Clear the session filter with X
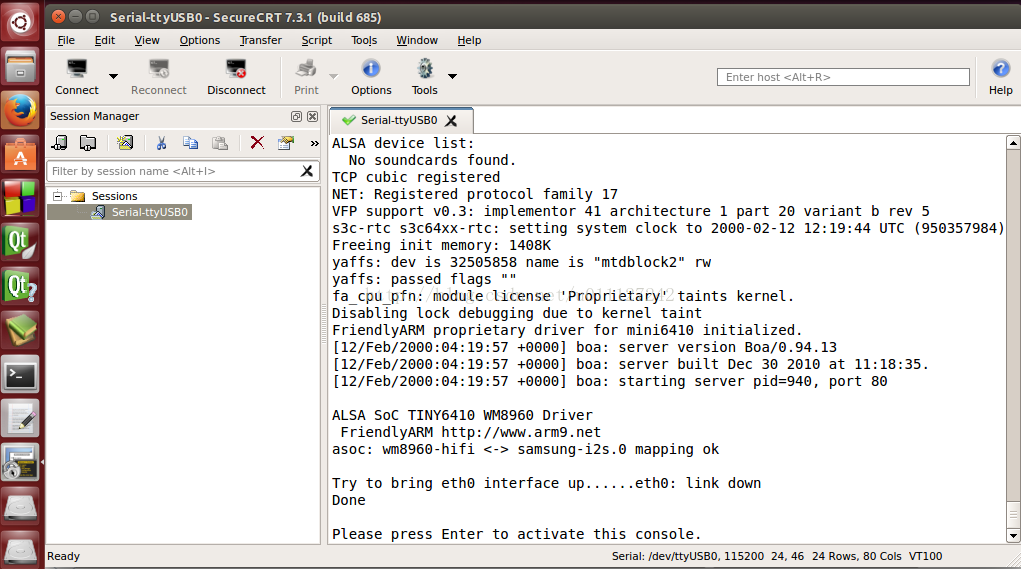This screenshot has height=569, width=1021. click(x=307, y=171)
